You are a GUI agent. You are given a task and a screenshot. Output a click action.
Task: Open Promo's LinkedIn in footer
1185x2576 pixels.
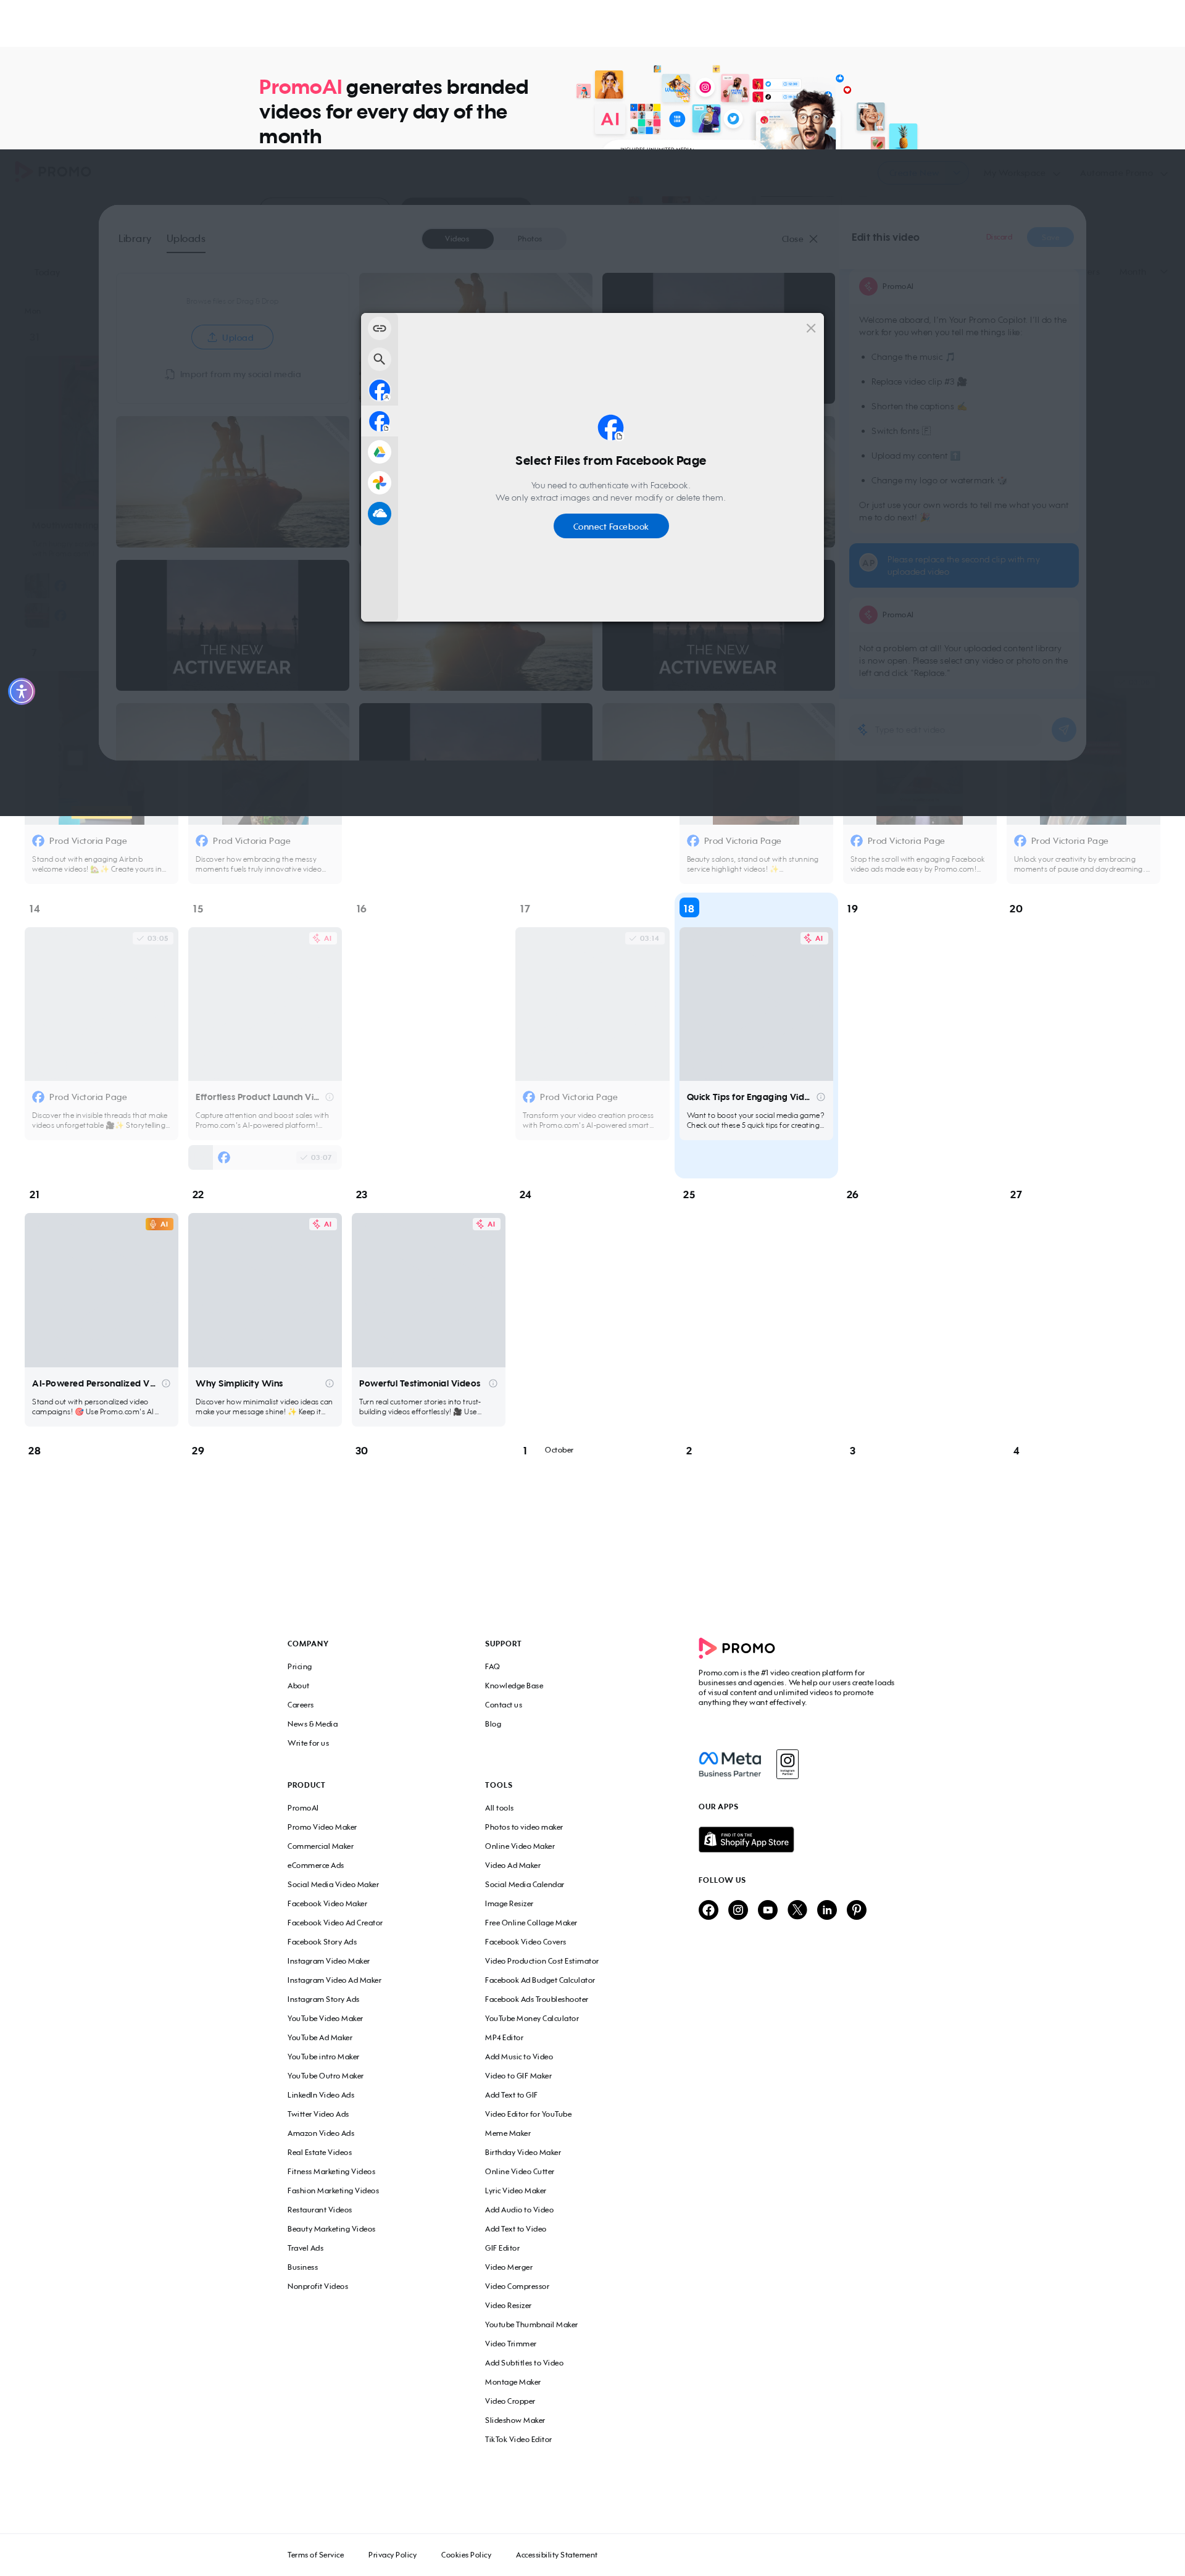tap(827, 1910)
